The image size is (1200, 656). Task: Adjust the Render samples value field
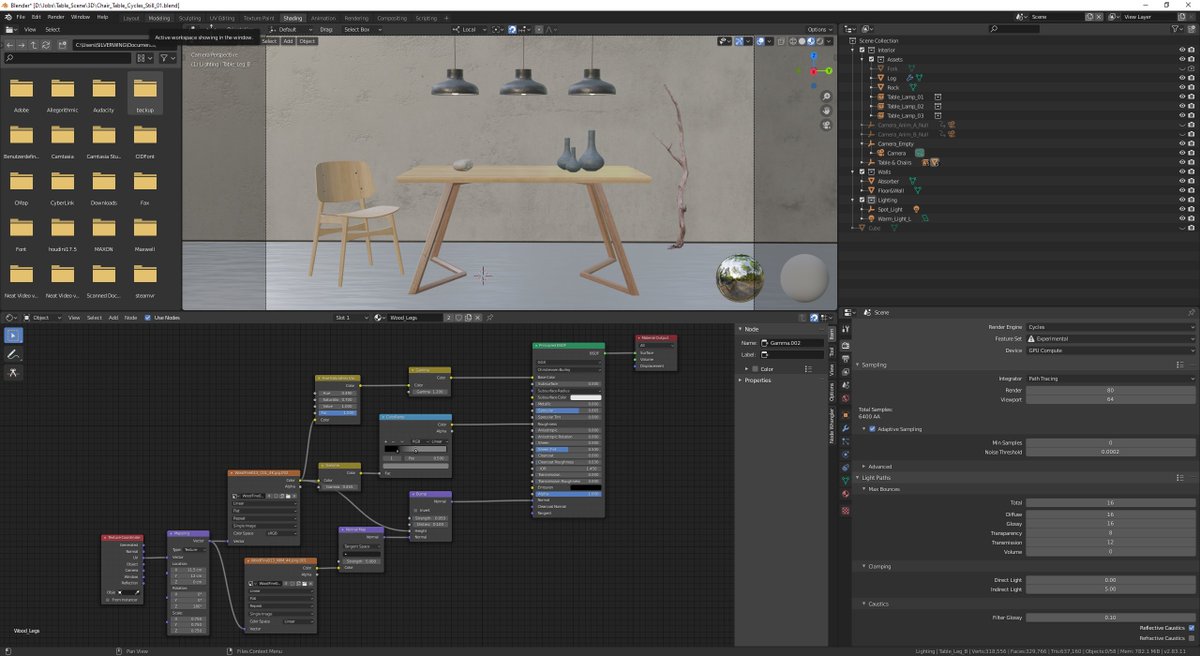pyautogui.click(x=1111, y=390)
